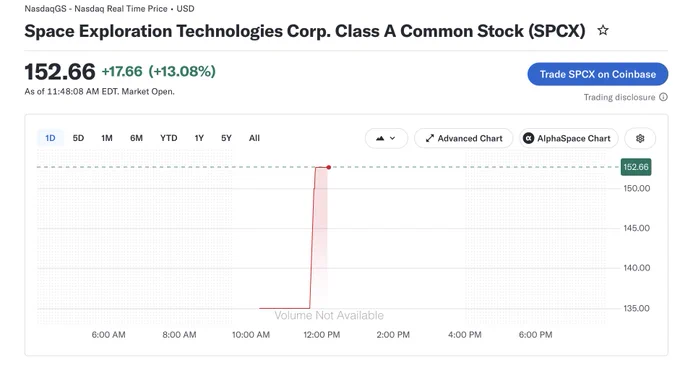Switch chart to YTD
Screen dimensions: 680x368
click(169, 138)
